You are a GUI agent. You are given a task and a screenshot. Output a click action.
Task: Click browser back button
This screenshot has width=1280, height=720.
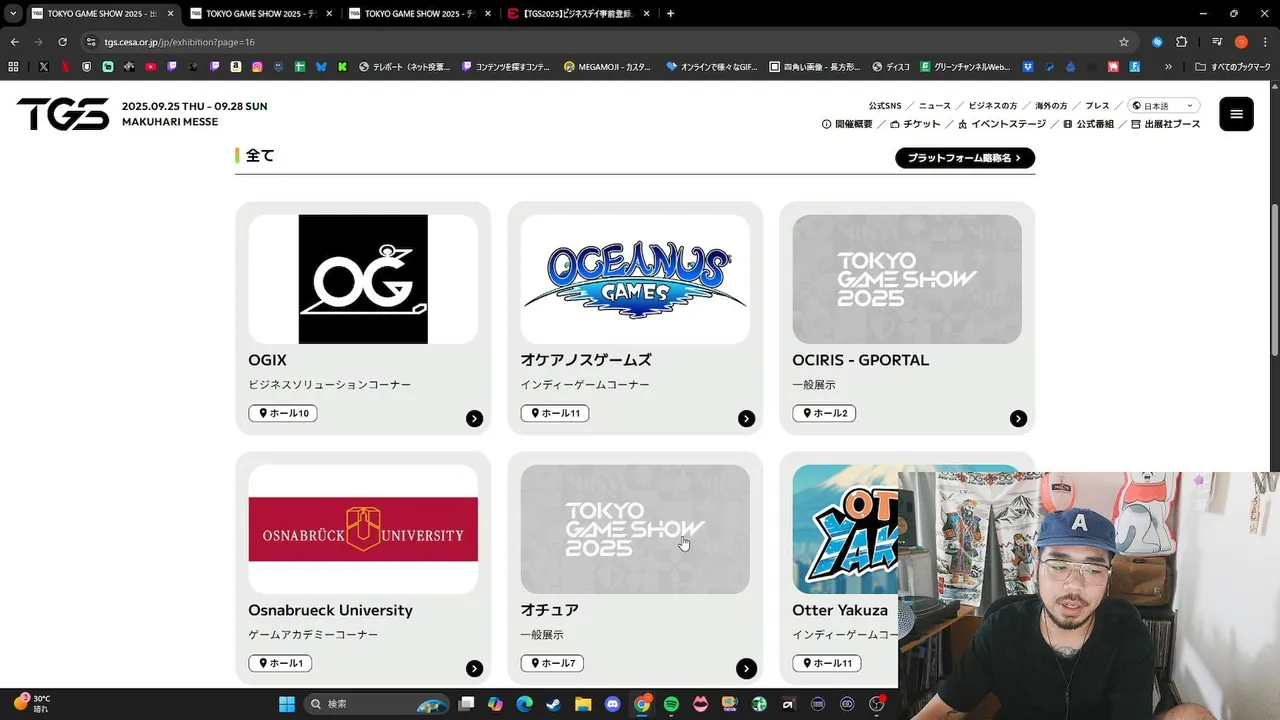(x=14, y=42)
